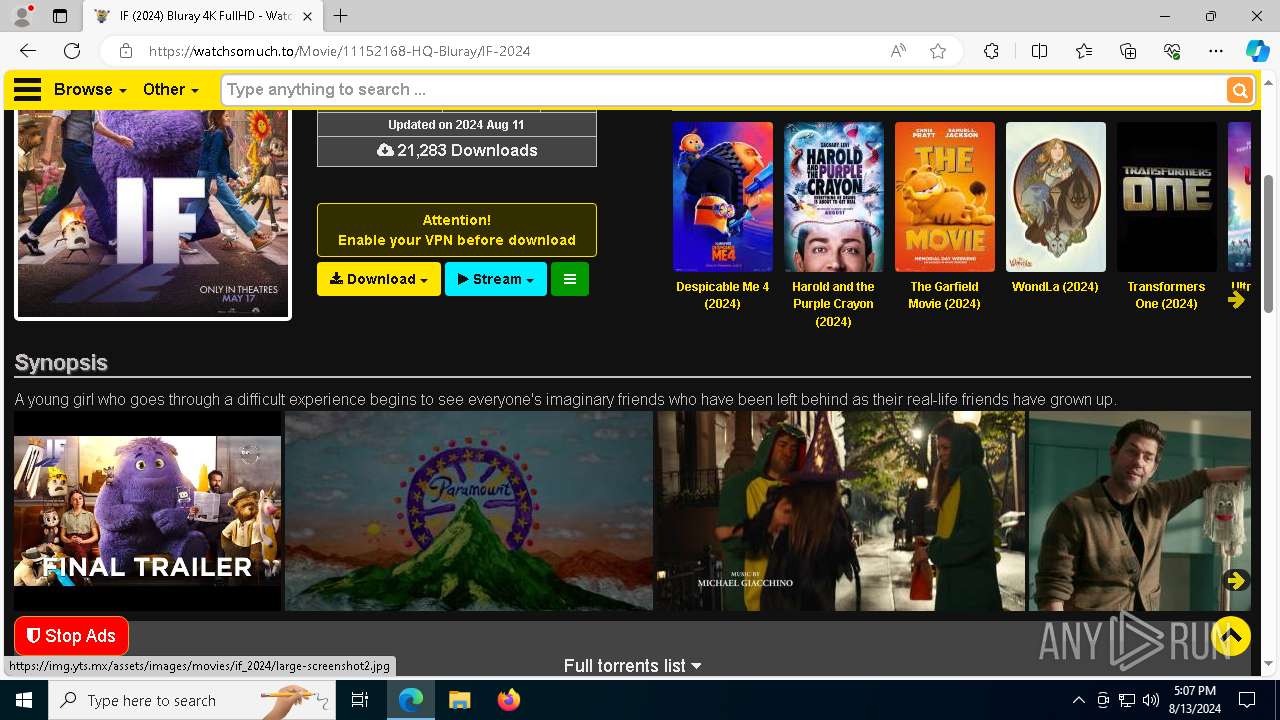
Task: Click the green list menu button
Action: pos(570,279)
